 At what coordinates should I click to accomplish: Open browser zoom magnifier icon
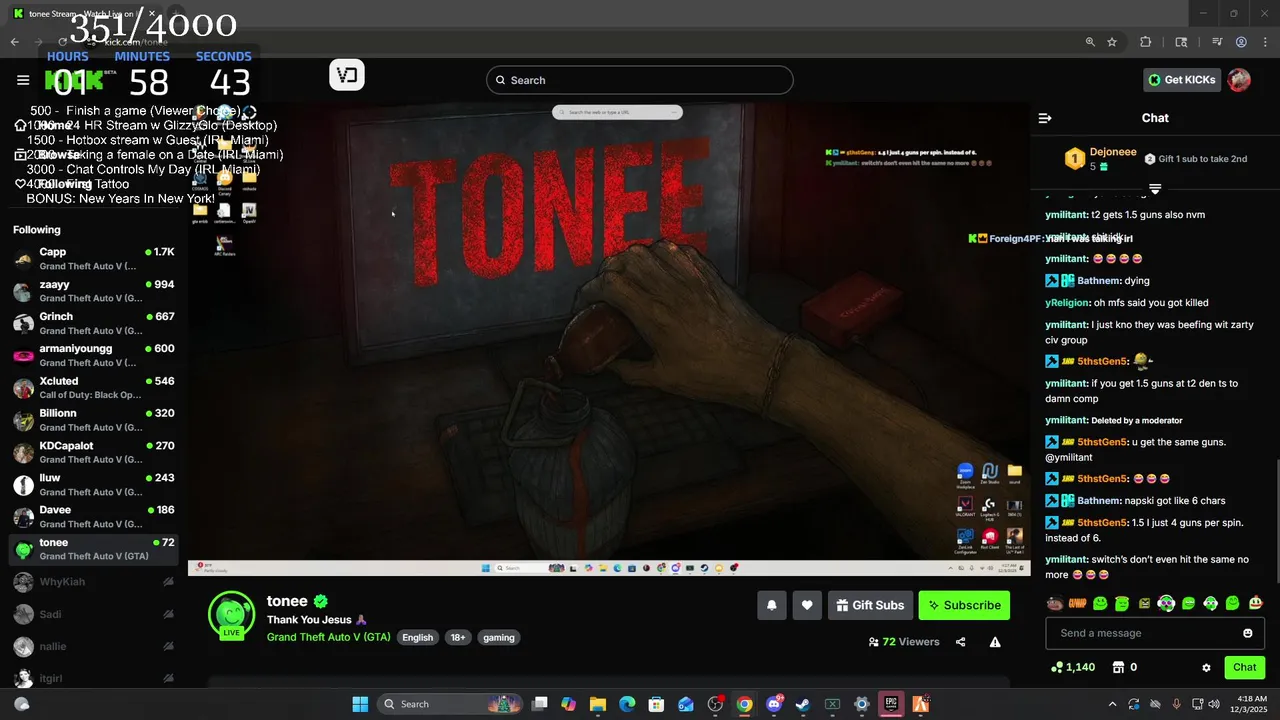pos(1090,42)
